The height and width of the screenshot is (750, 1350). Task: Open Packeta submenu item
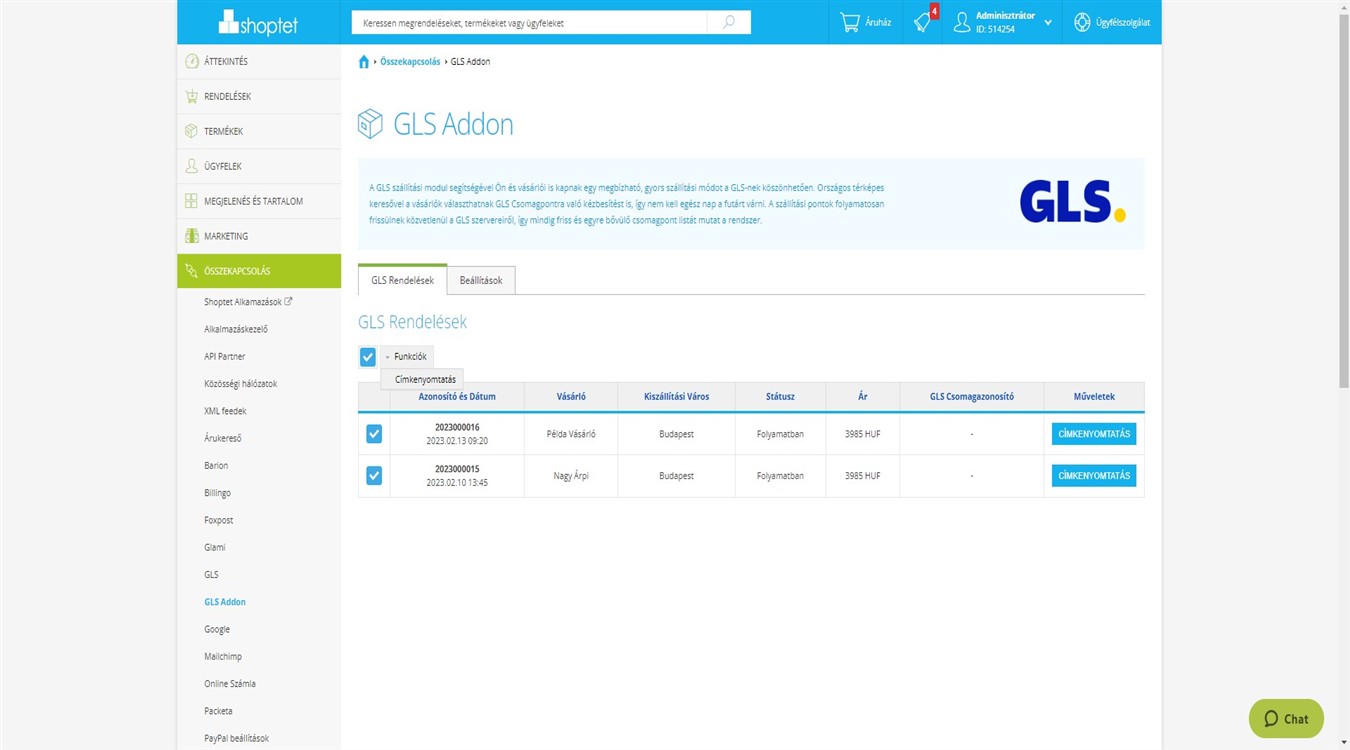coord(218,711)
